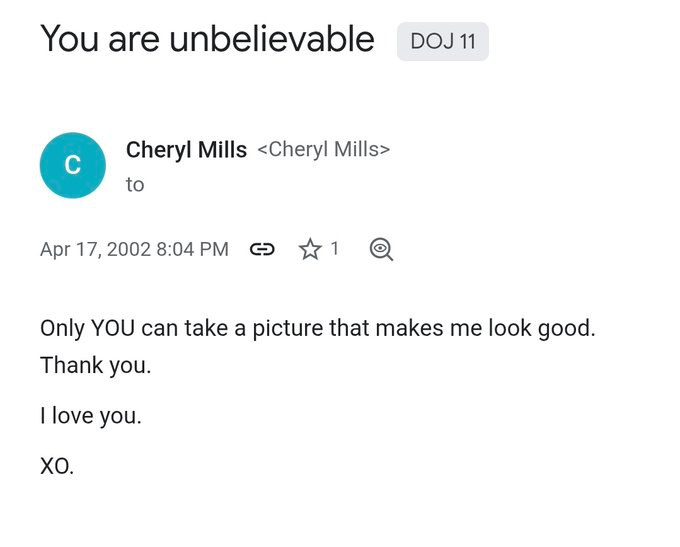Copy the email link via chain icon
680x547 pixels.
click(x=262, y=249)
